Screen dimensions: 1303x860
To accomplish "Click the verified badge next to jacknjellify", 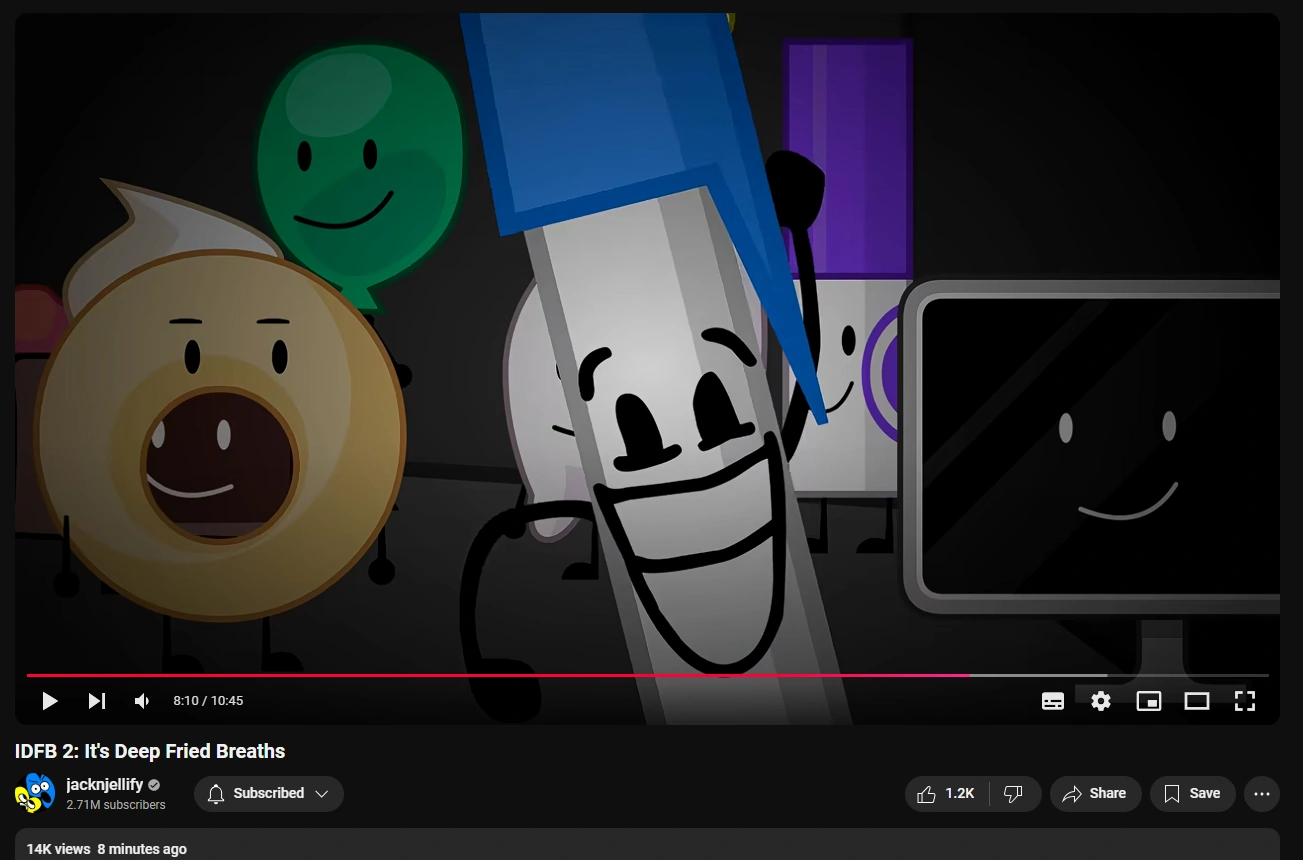I will tap(152, 784).
